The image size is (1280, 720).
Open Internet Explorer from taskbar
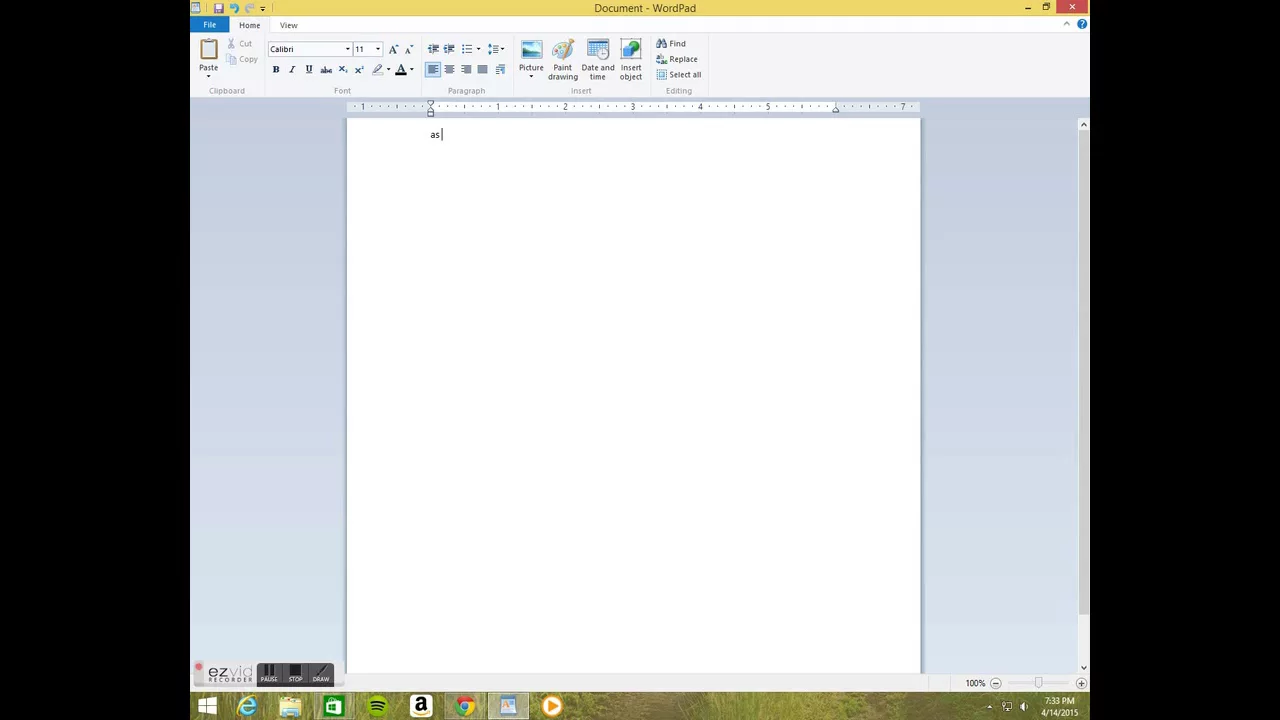tap(247, 707)
